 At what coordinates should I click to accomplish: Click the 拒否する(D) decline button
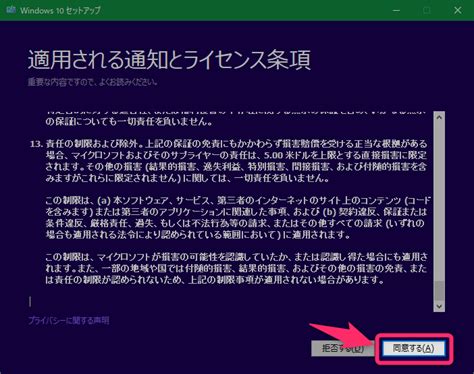pyautogui.click(x=342, y=349)
